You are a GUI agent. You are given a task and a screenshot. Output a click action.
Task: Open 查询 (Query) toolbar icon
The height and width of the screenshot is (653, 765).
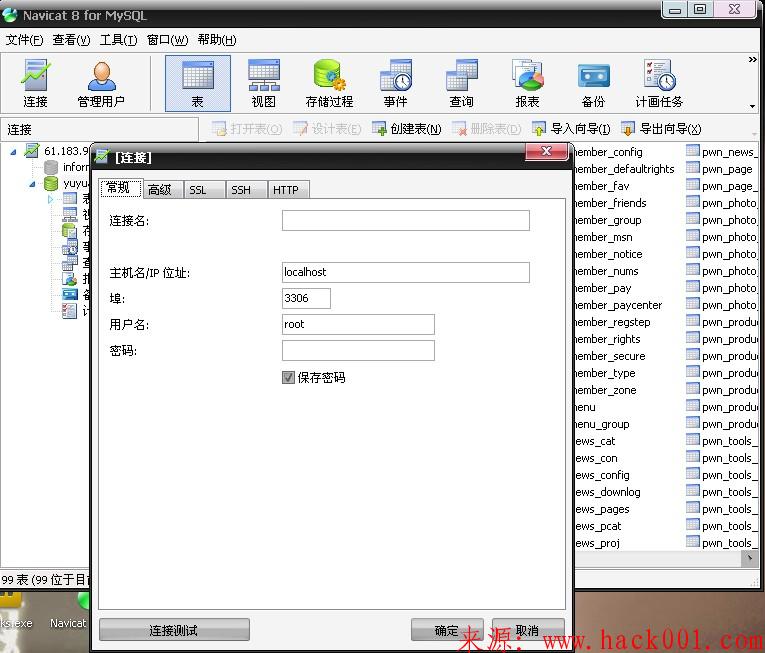(462, 83)
